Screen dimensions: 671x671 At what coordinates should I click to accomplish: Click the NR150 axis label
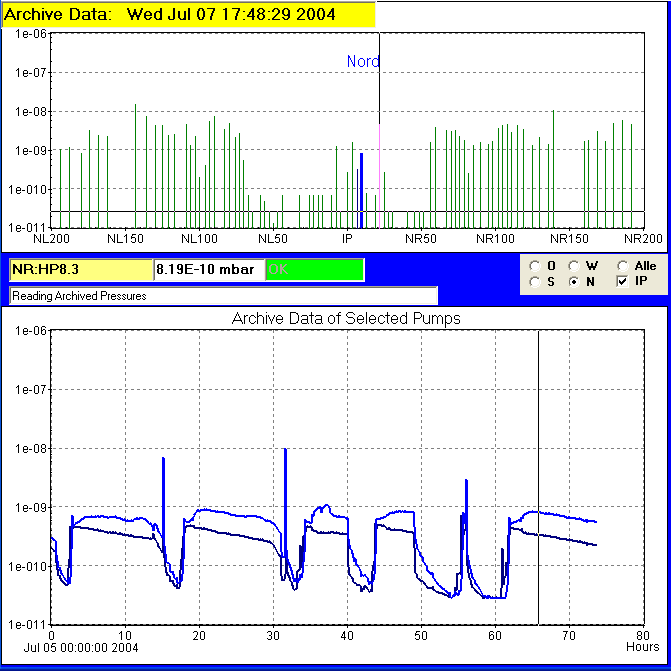[x=569, y=239]
